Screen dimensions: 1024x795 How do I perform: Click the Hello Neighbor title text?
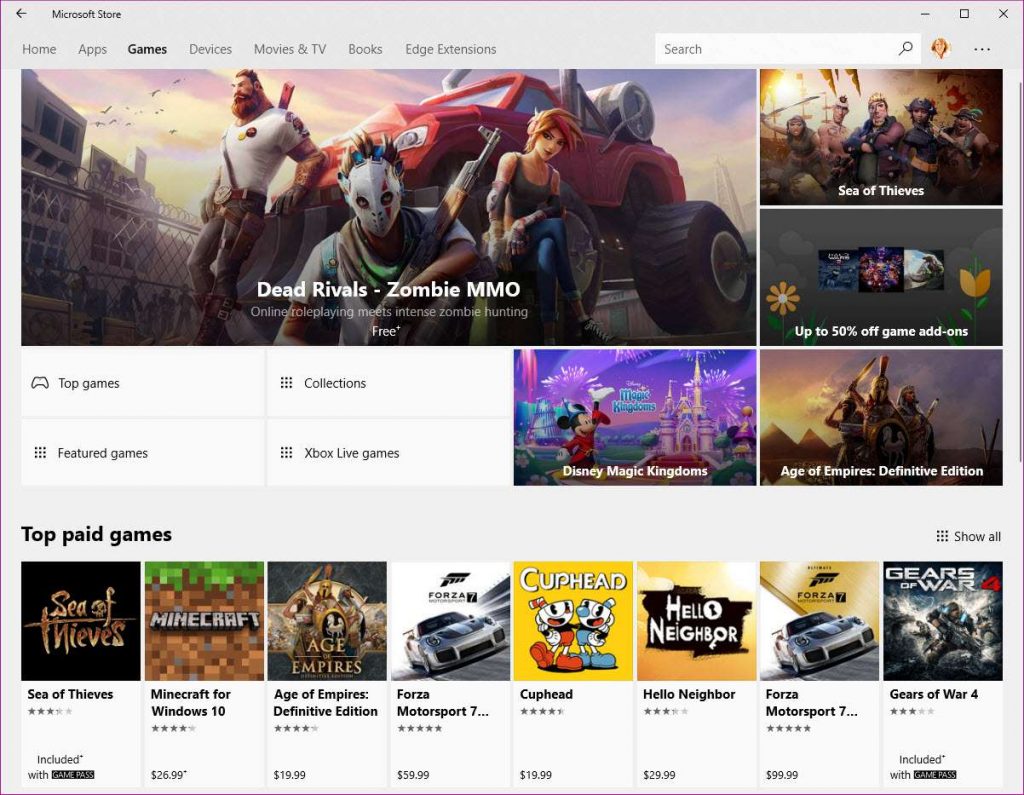click(689, 694)
